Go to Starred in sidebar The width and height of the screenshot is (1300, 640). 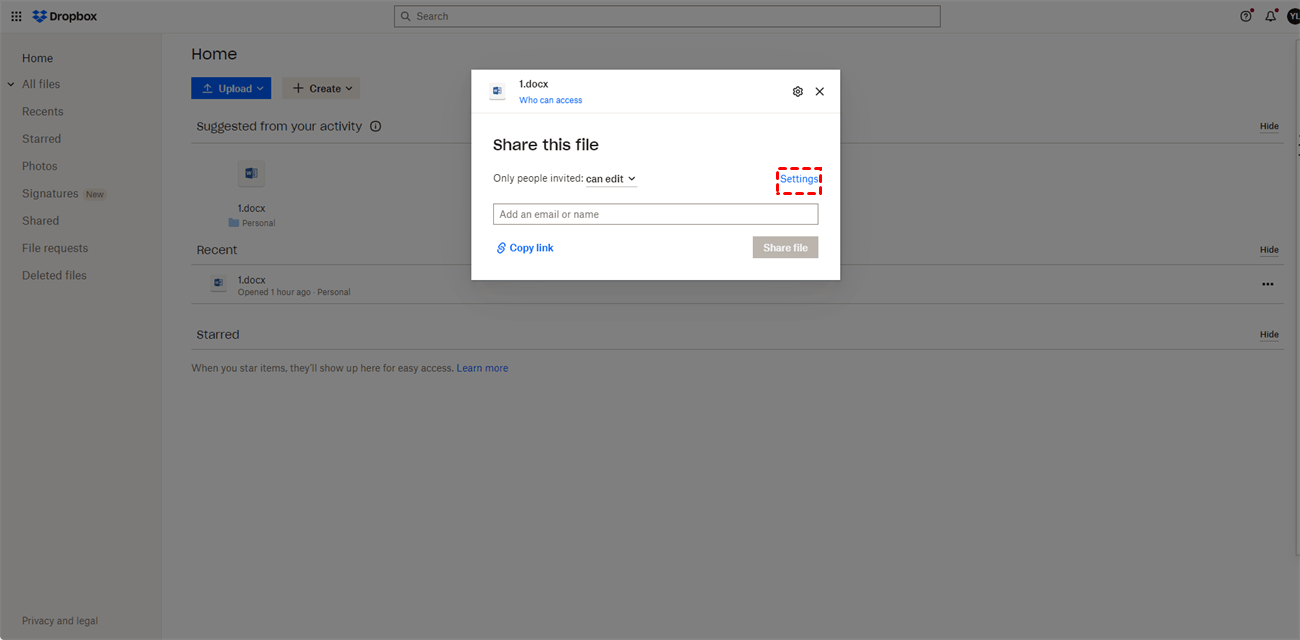coord(41,139)
